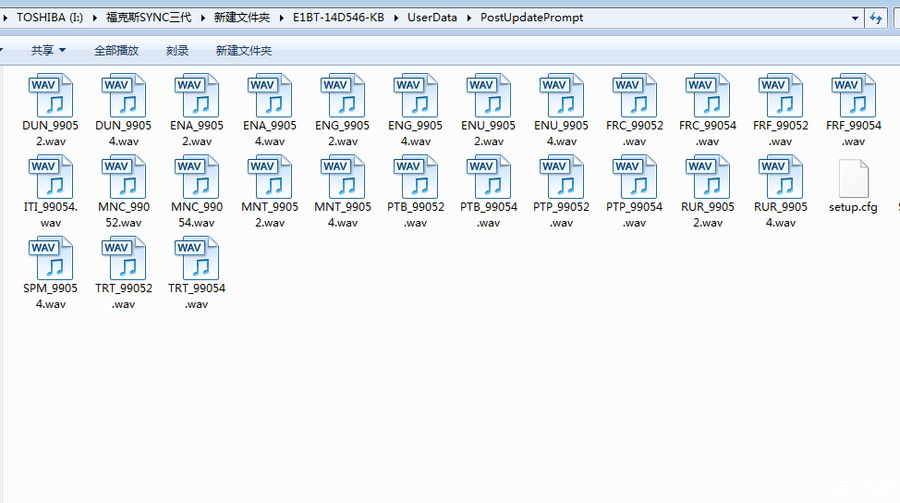Select PTP_99054.wav file icon
The width and height of the screenshot is (900, 503).
634,177
